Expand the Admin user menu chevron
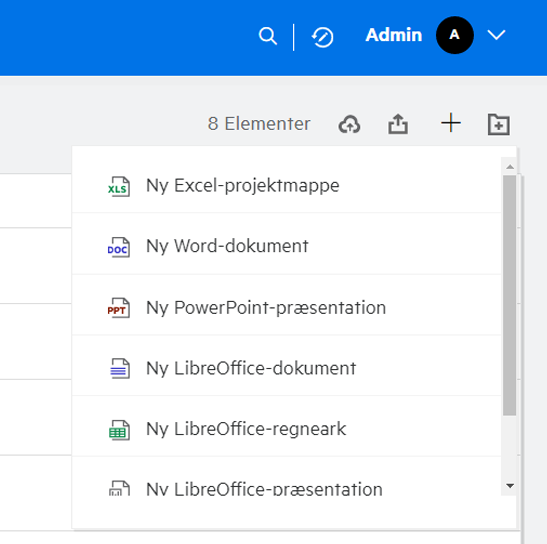The height and width of the screenshot is (544, 547). click(496, 35)
